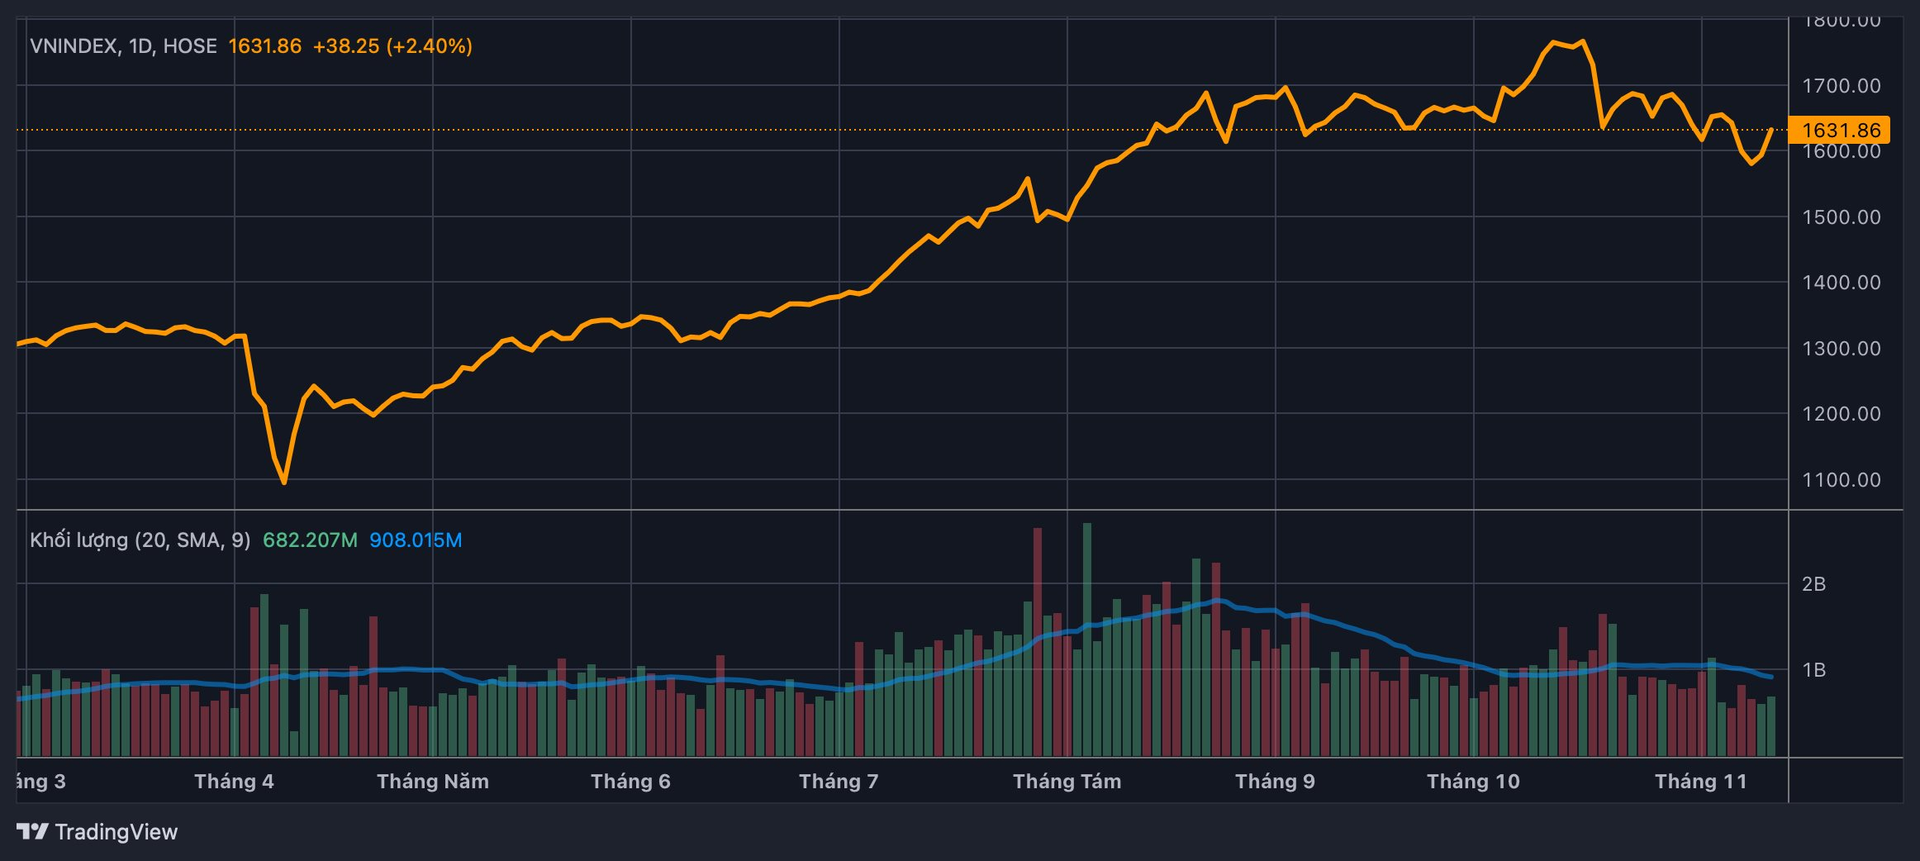Click the green 682.207M volume value
Image resolution: width=1920 pixels, height=861 pixels.
(310, 540)
